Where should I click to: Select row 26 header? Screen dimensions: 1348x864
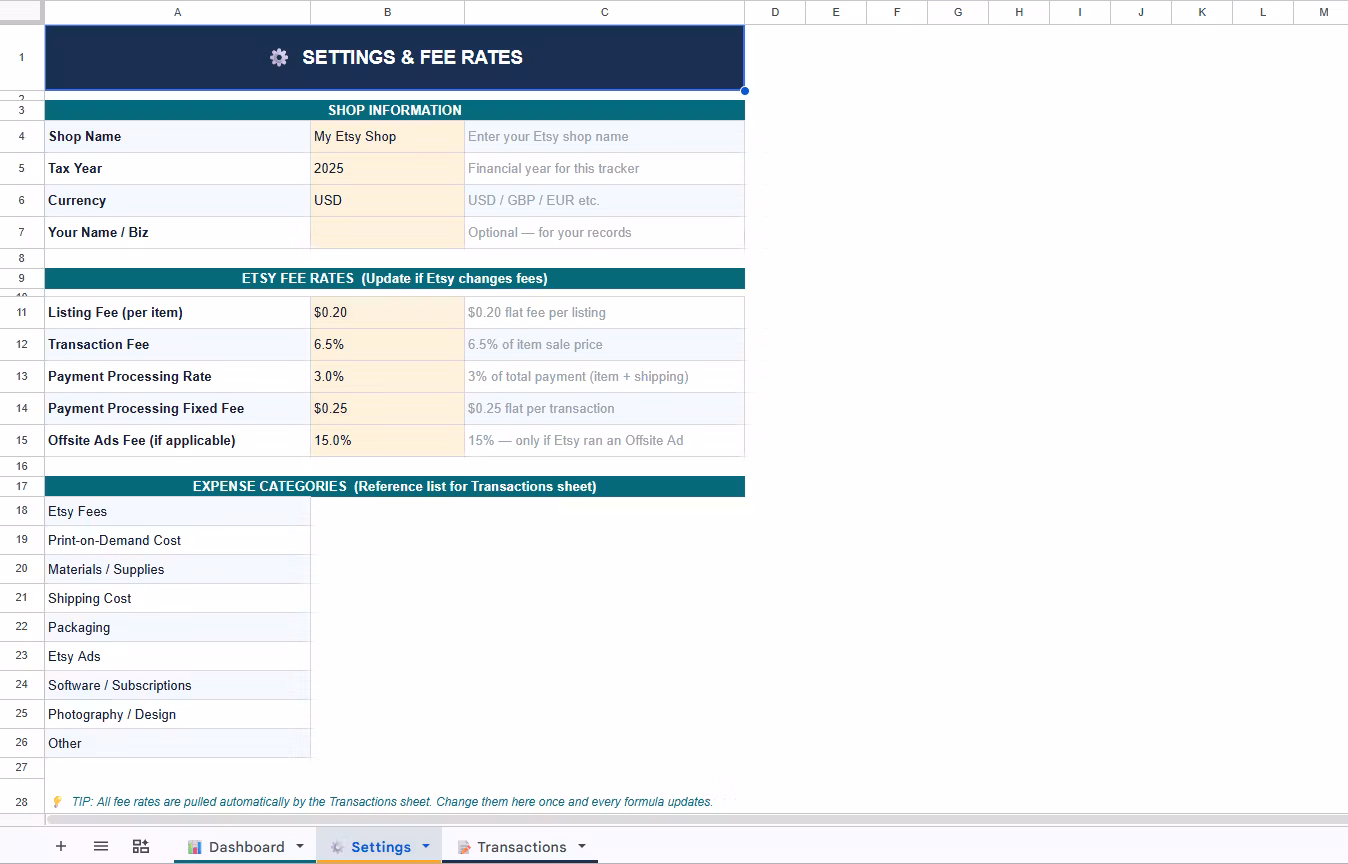click(22, 743)
